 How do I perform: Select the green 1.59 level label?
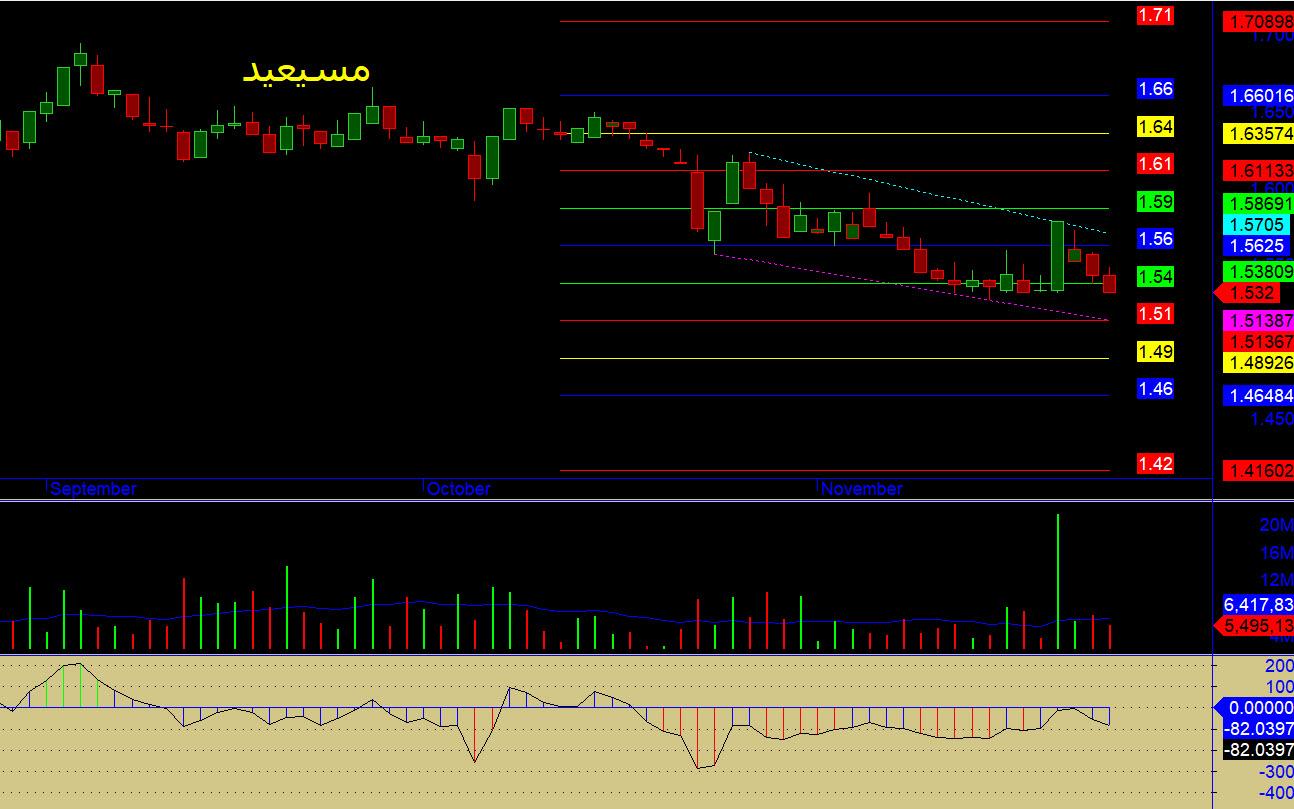pos(1155,202)
